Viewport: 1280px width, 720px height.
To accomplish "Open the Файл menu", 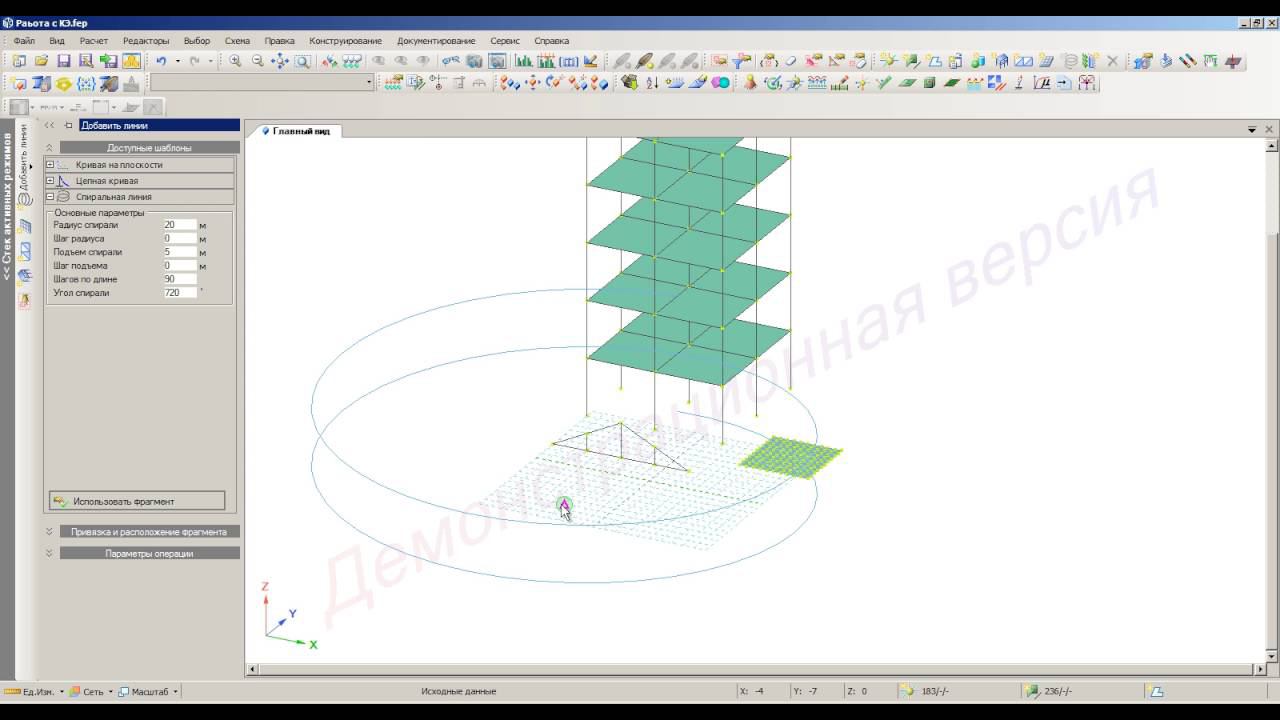I will click(x=24, y=41).
